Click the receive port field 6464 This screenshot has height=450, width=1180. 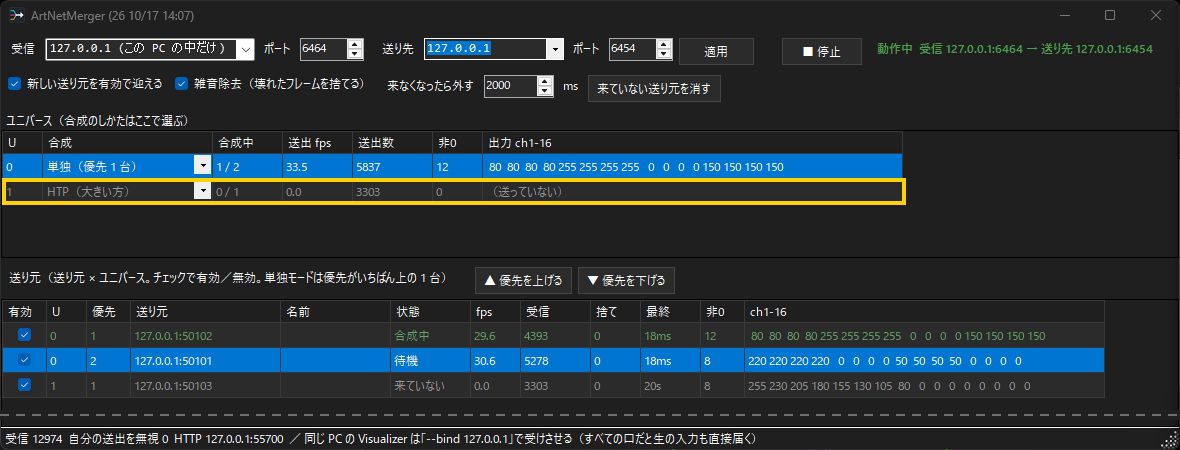(324, 50)
